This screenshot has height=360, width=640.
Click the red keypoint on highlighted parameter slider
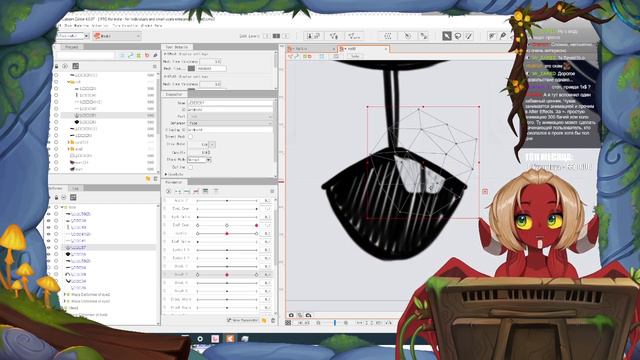click(227, 275)
